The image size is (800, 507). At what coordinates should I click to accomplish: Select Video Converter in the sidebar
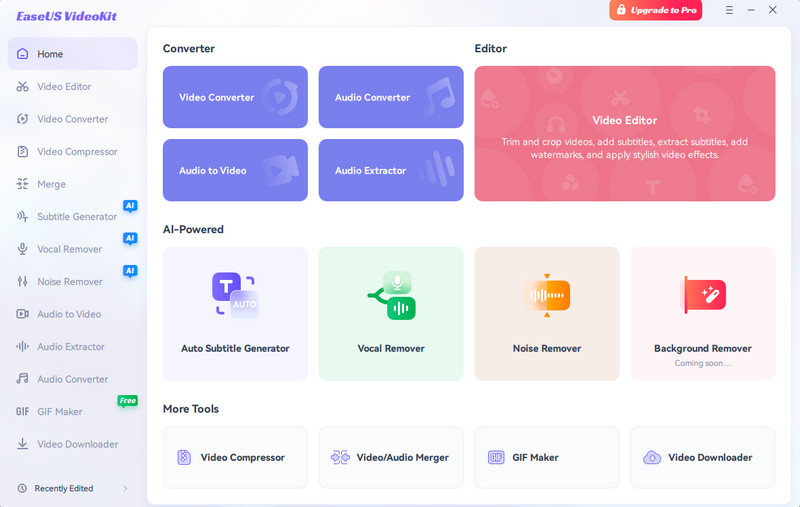click(x=72, y=119)
